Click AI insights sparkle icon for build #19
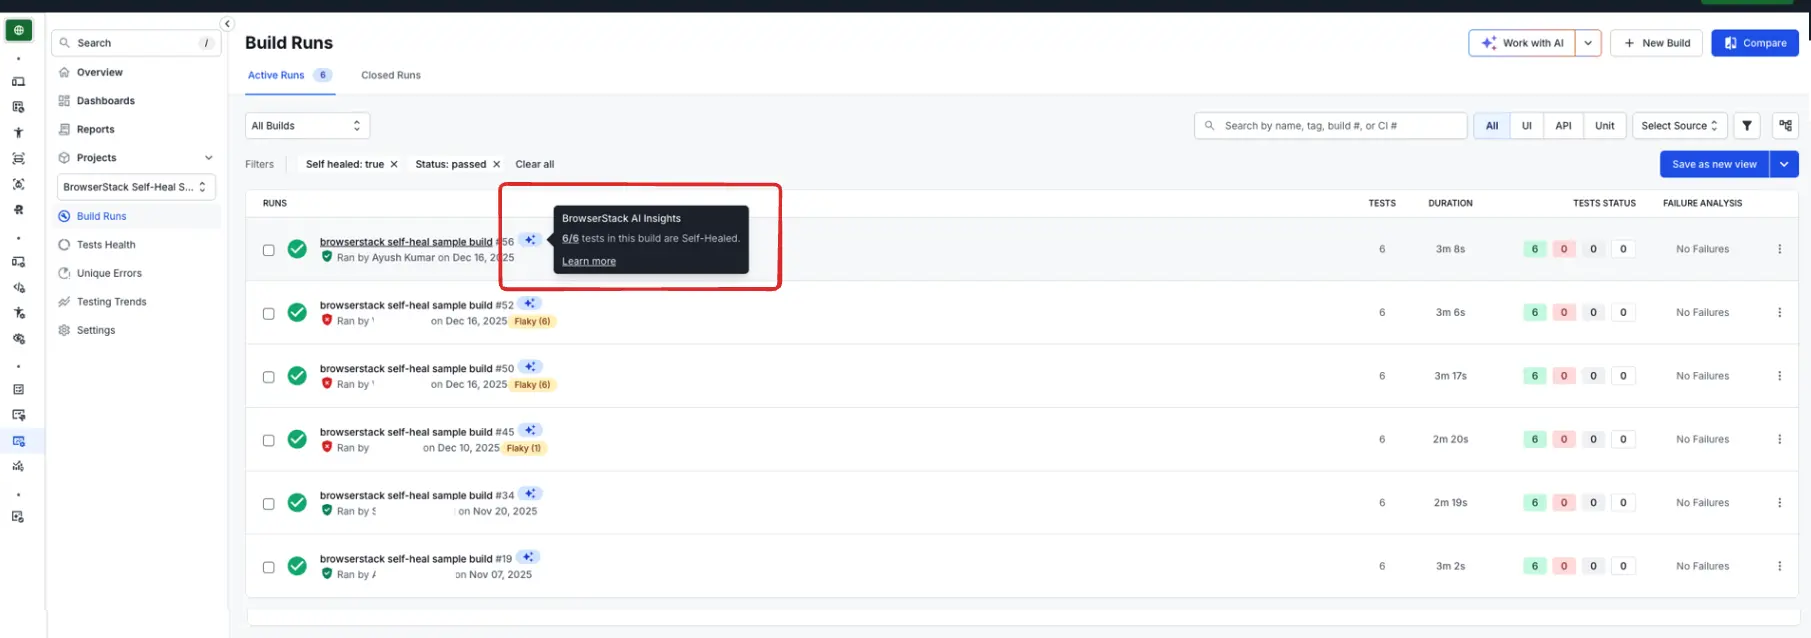This screenshot has height=638, width=1811. tap(529, 557)
